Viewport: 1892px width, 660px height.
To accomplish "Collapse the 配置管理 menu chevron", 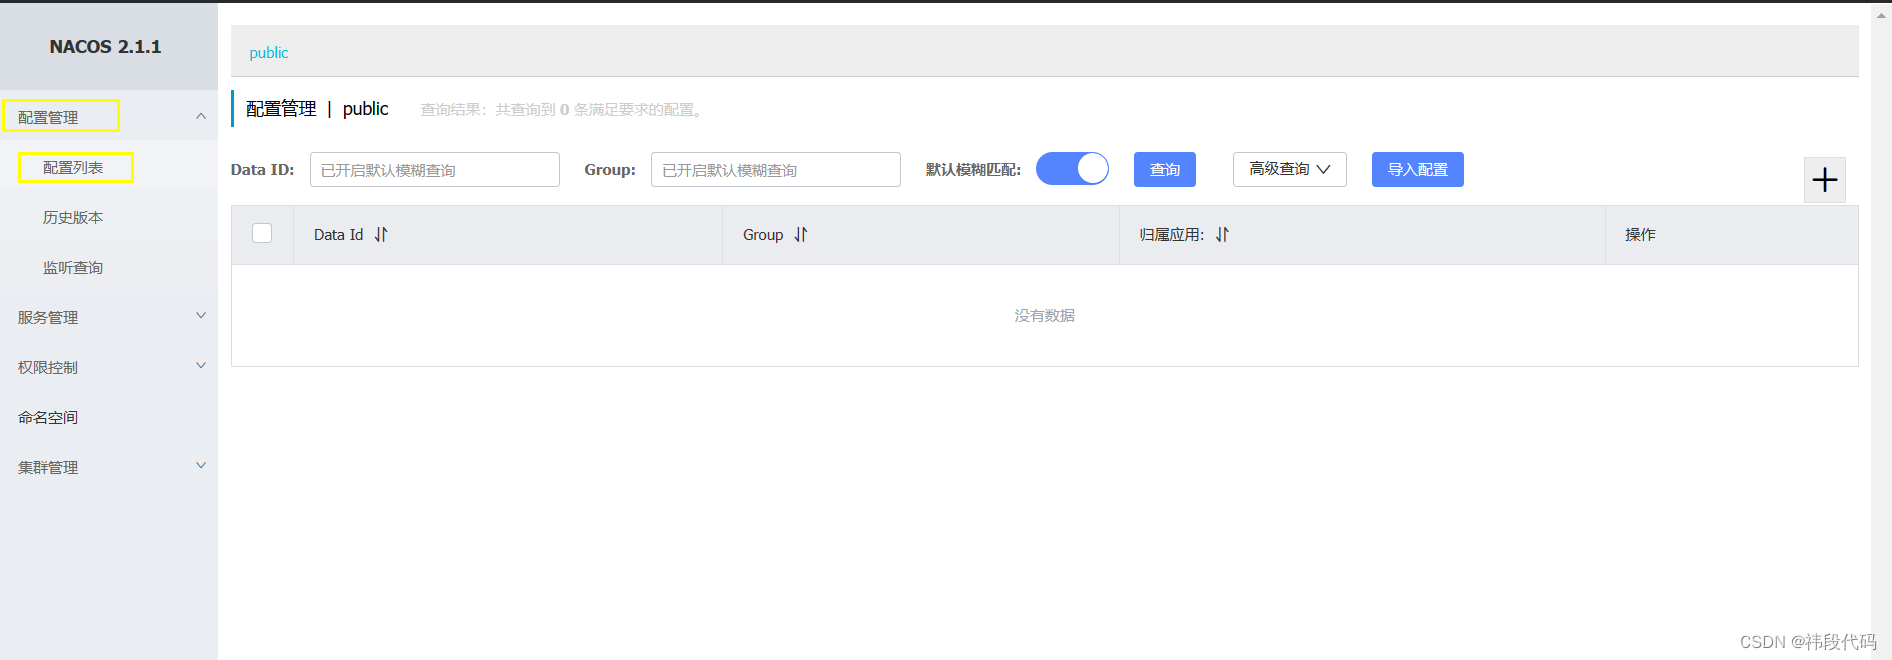I will pos(201,116).
